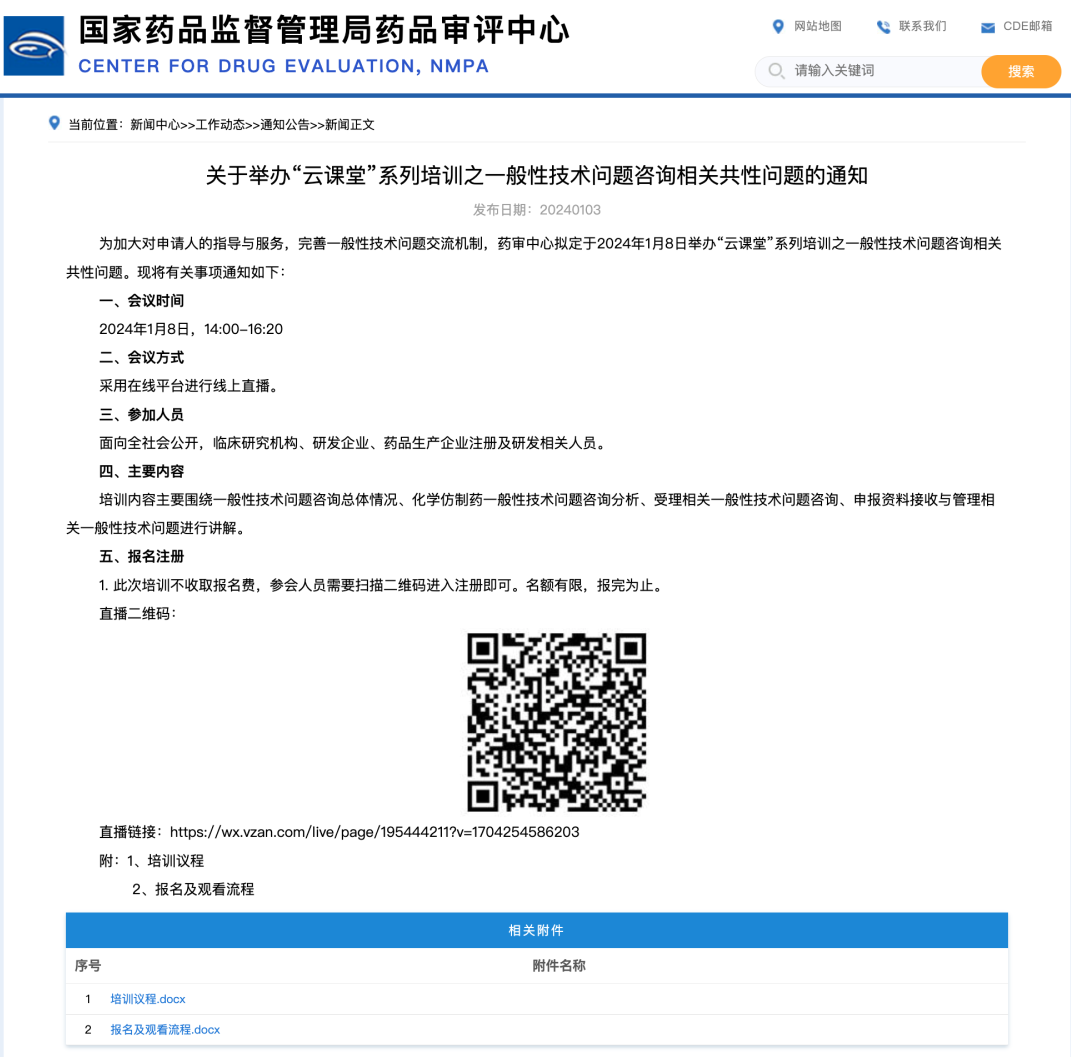Click the contact us phone icon
The width and height of the screenshot is (1071, 1057).
(x=883, y=27)
